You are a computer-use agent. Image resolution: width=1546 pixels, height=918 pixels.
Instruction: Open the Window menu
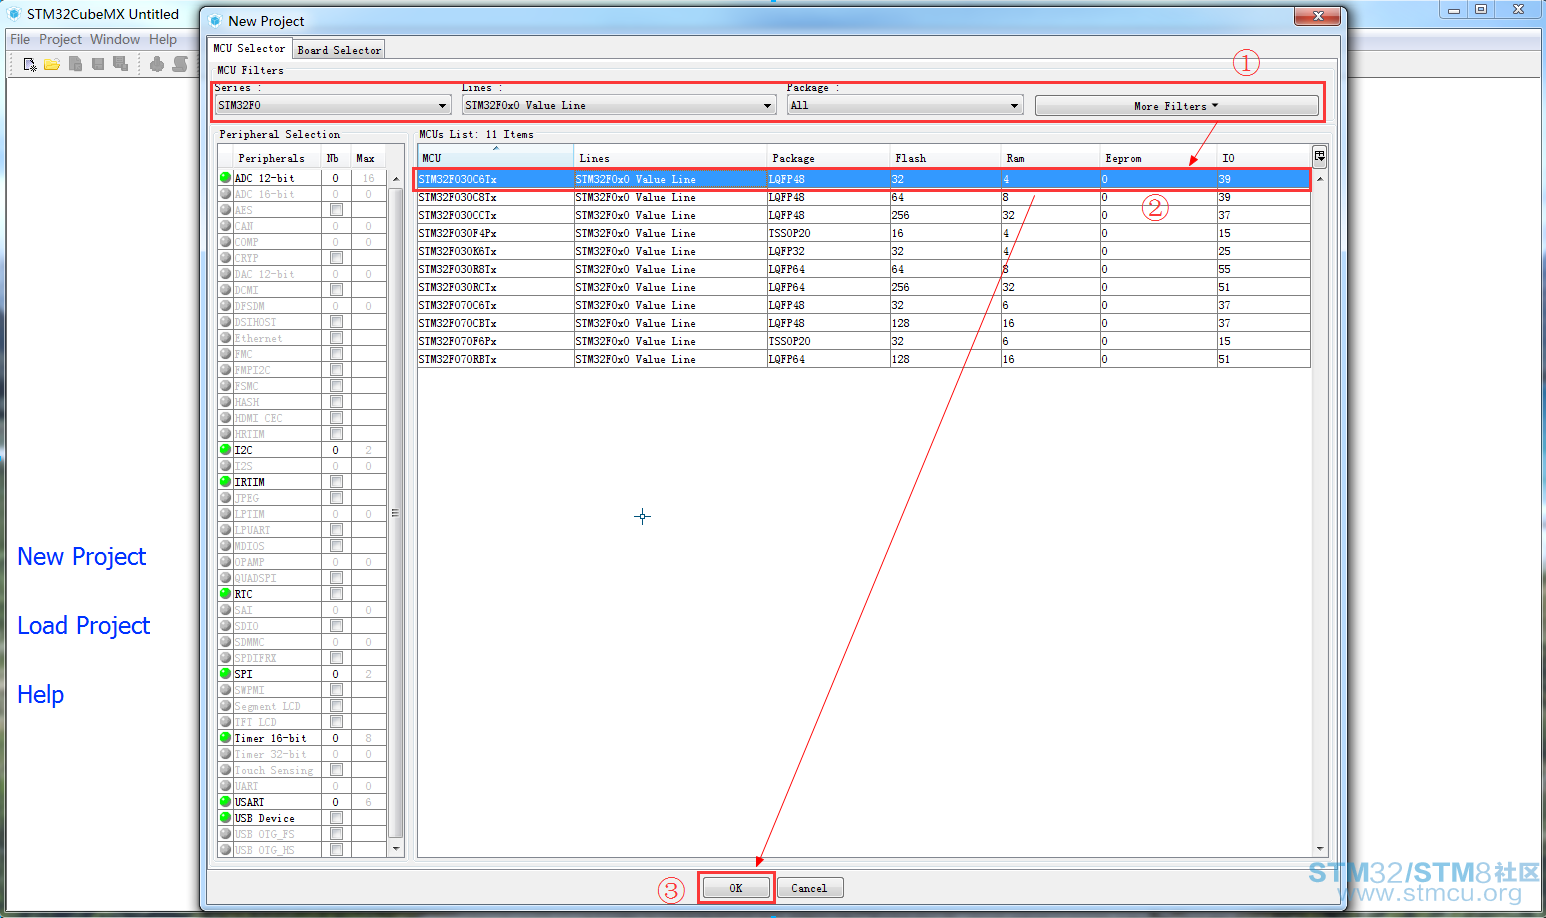115,39
